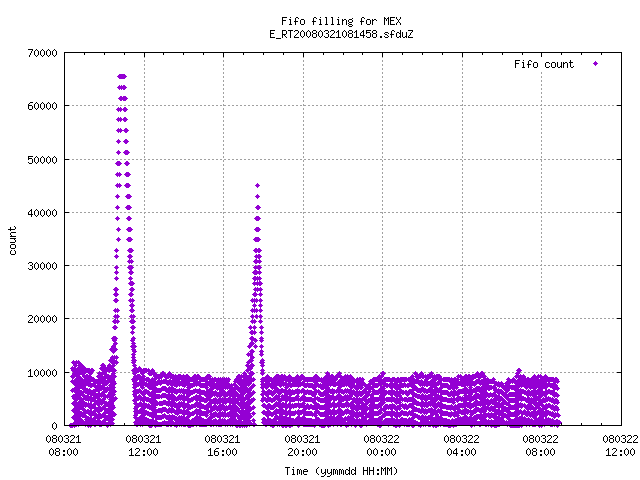Select the filename E_RT20080321081458.sfduZ subtitle

pyautogui.click(x=341, y=34)
